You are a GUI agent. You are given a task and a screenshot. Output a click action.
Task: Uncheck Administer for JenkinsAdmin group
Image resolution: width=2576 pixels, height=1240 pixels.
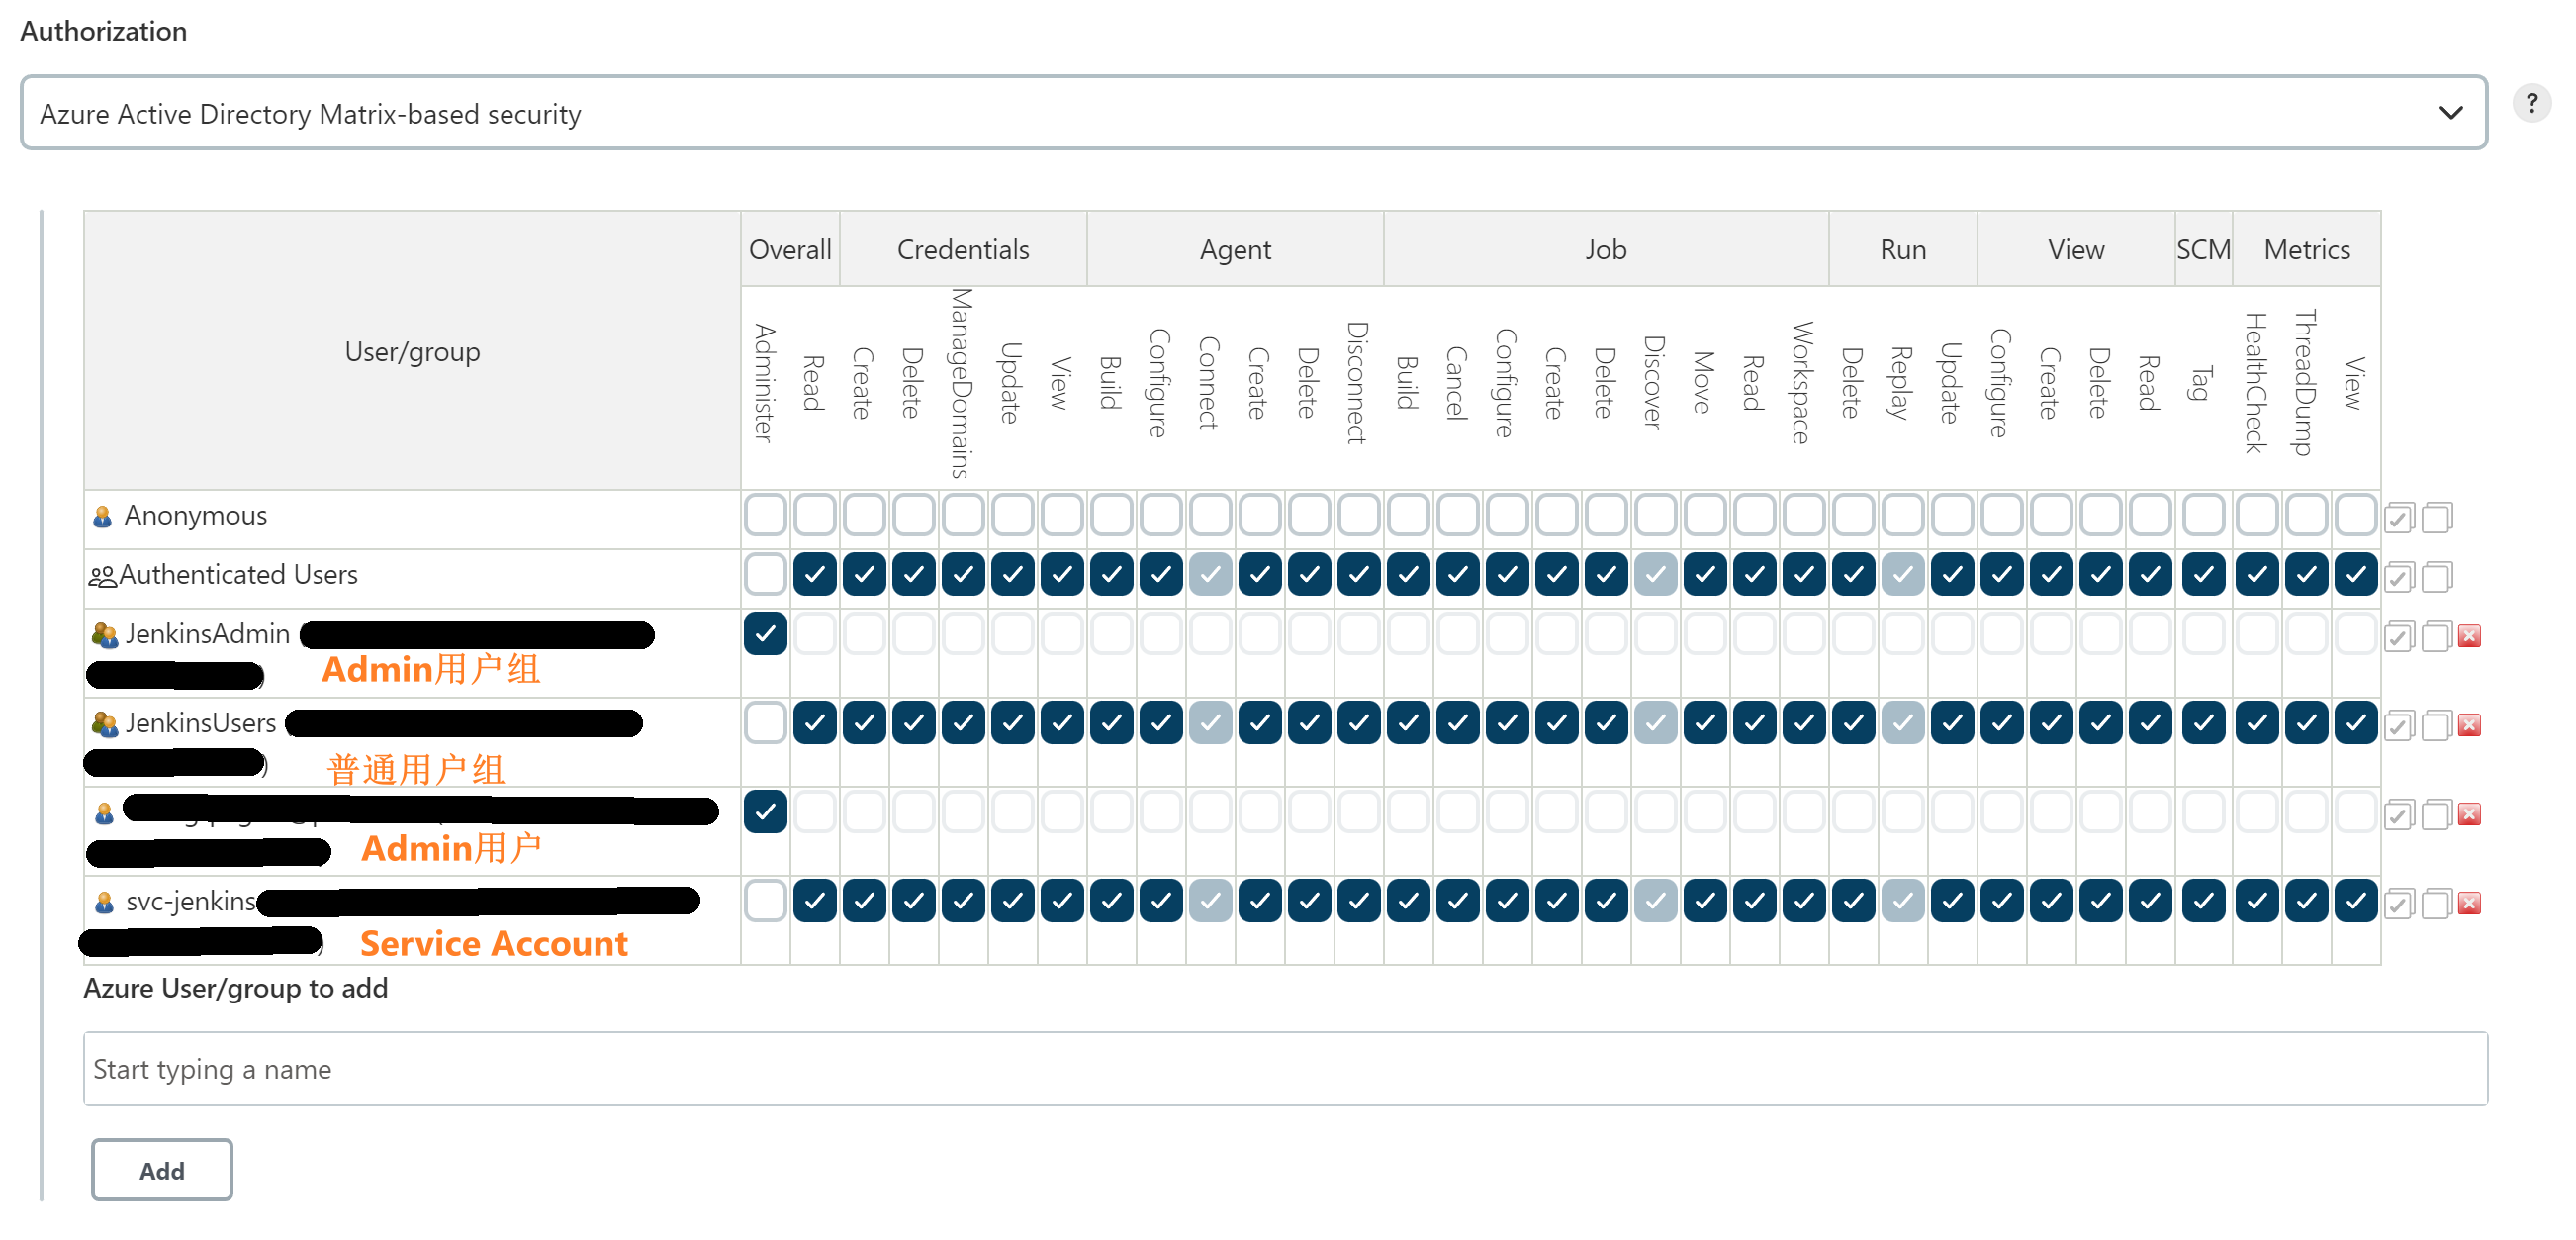point(765,633)
